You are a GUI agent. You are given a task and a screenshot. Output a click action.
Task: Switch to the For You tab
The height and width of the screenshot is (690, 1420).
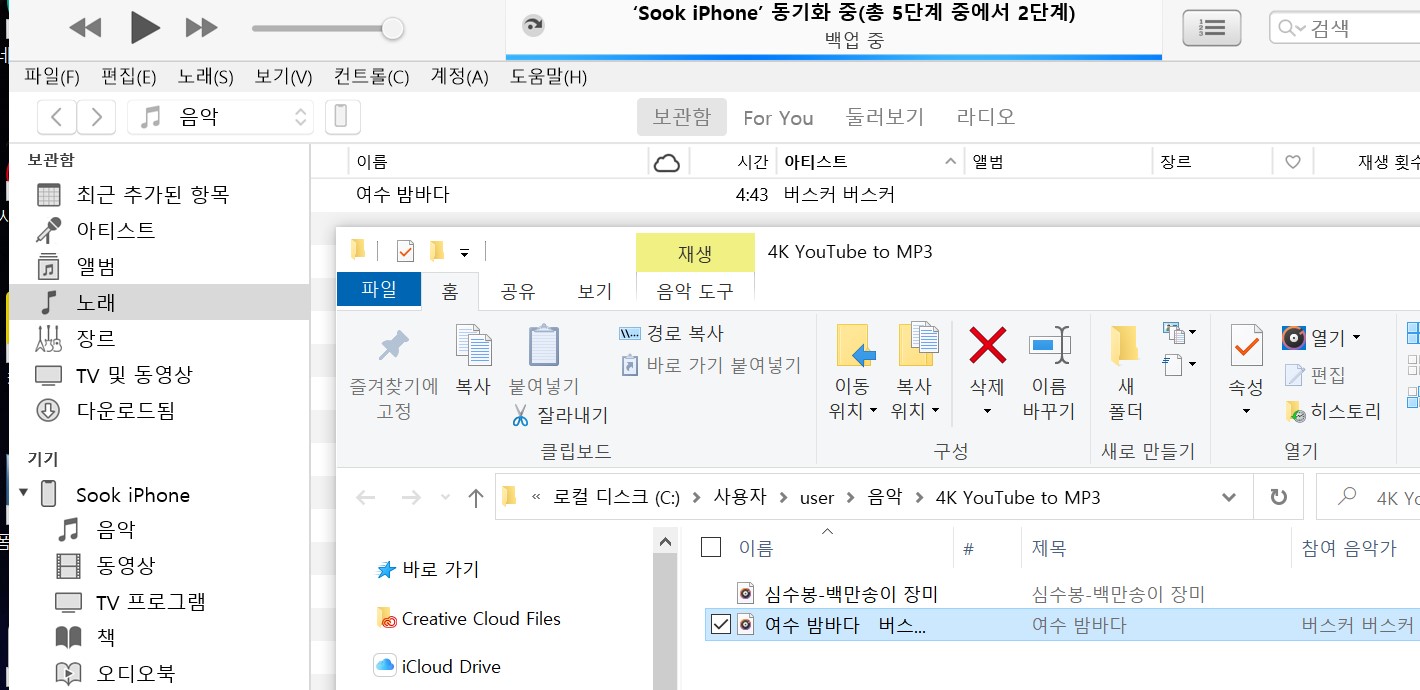(778, 117)
